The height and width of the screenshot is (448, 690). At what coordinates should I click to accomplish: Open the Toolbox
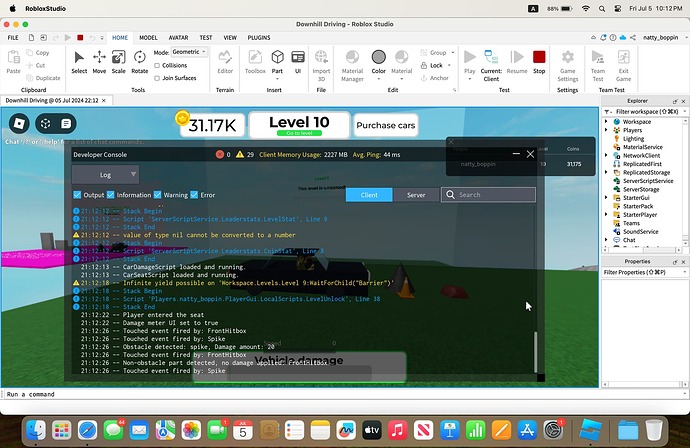pos(255,62)
